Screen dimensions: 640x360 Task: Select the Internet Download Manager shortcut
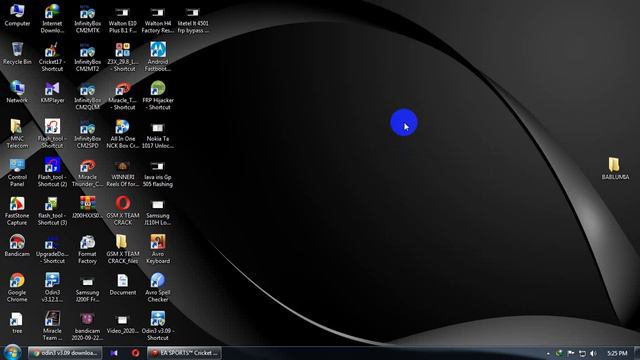point(52,19)
